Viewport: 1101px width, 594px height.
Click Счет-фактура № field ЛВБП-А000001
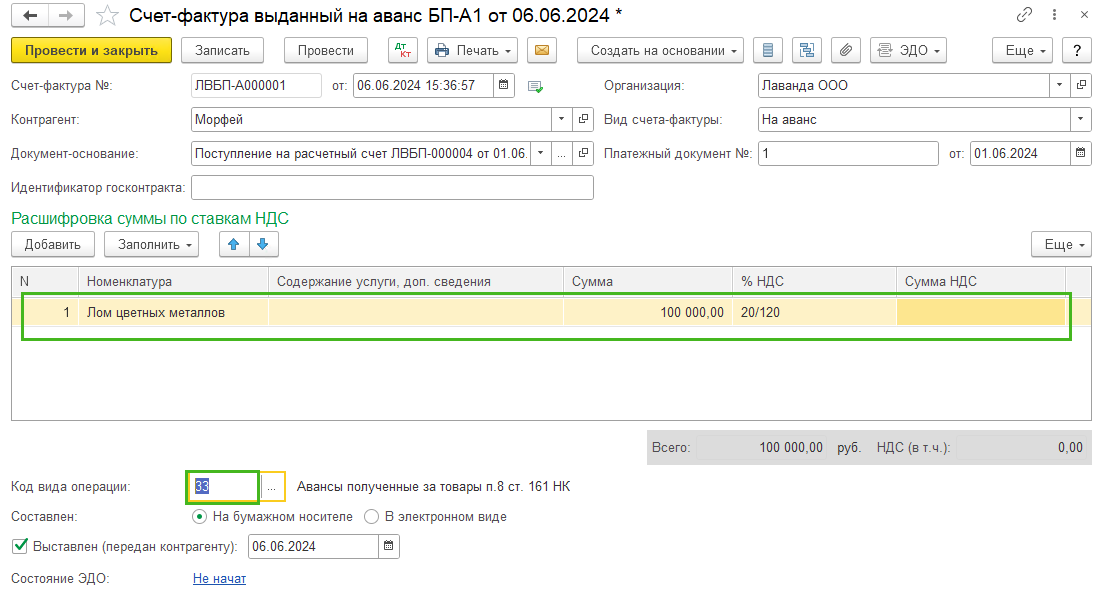[x=256, y=86]
